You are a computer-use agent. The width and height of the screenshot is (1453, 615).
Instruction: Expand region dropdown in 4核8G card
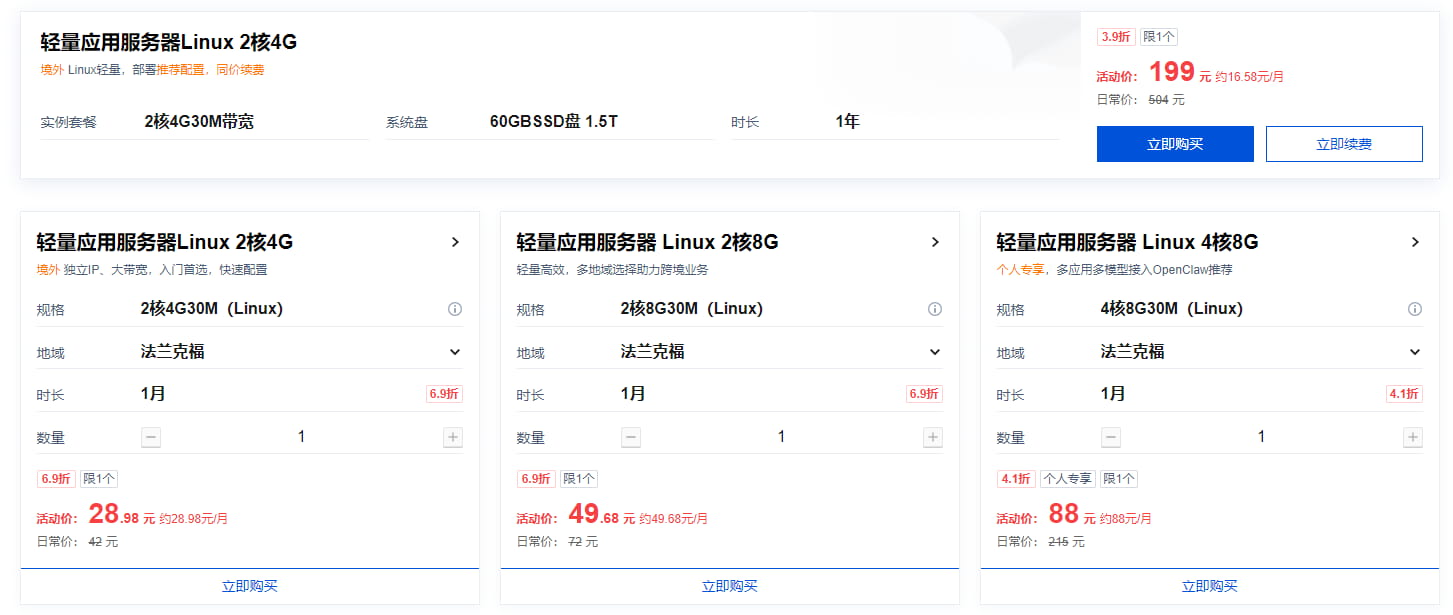pyautogui.click(x=1415, y=352)
